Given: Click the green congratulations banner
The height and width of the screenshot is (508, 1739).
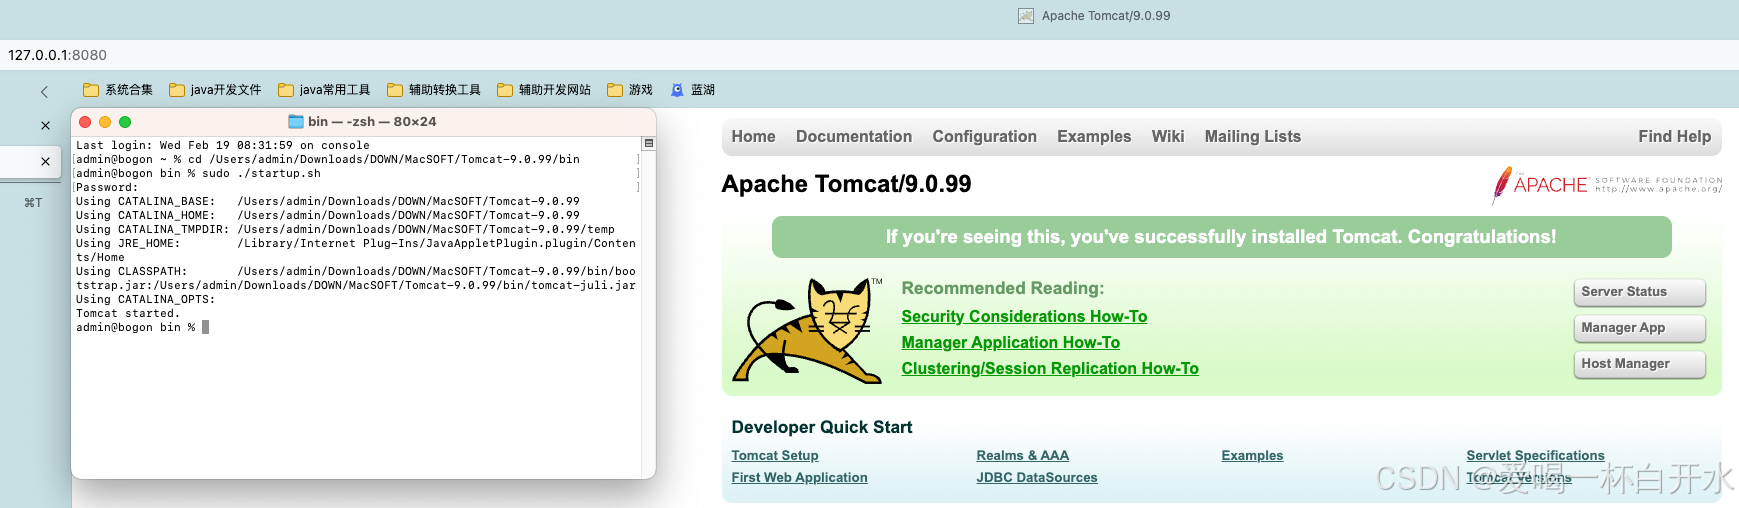Looking at the screenshot, I should [1221, 237].
